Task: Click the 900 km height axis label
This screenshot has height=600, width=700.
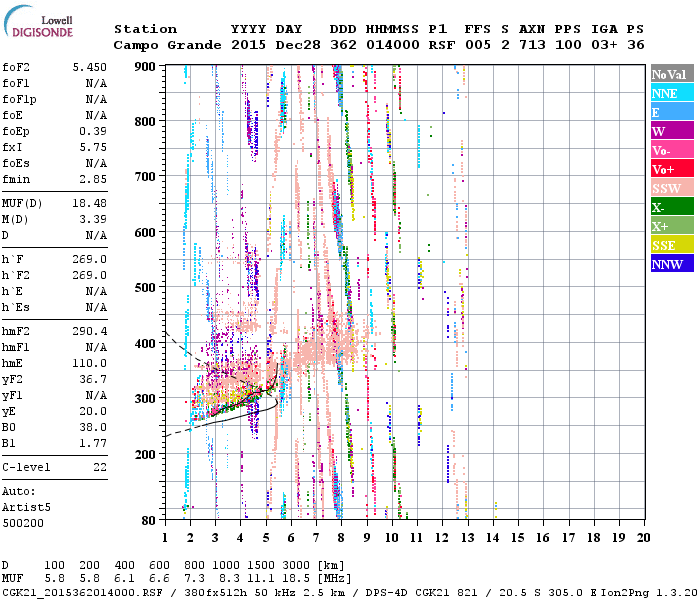Action: pos(145,67)
